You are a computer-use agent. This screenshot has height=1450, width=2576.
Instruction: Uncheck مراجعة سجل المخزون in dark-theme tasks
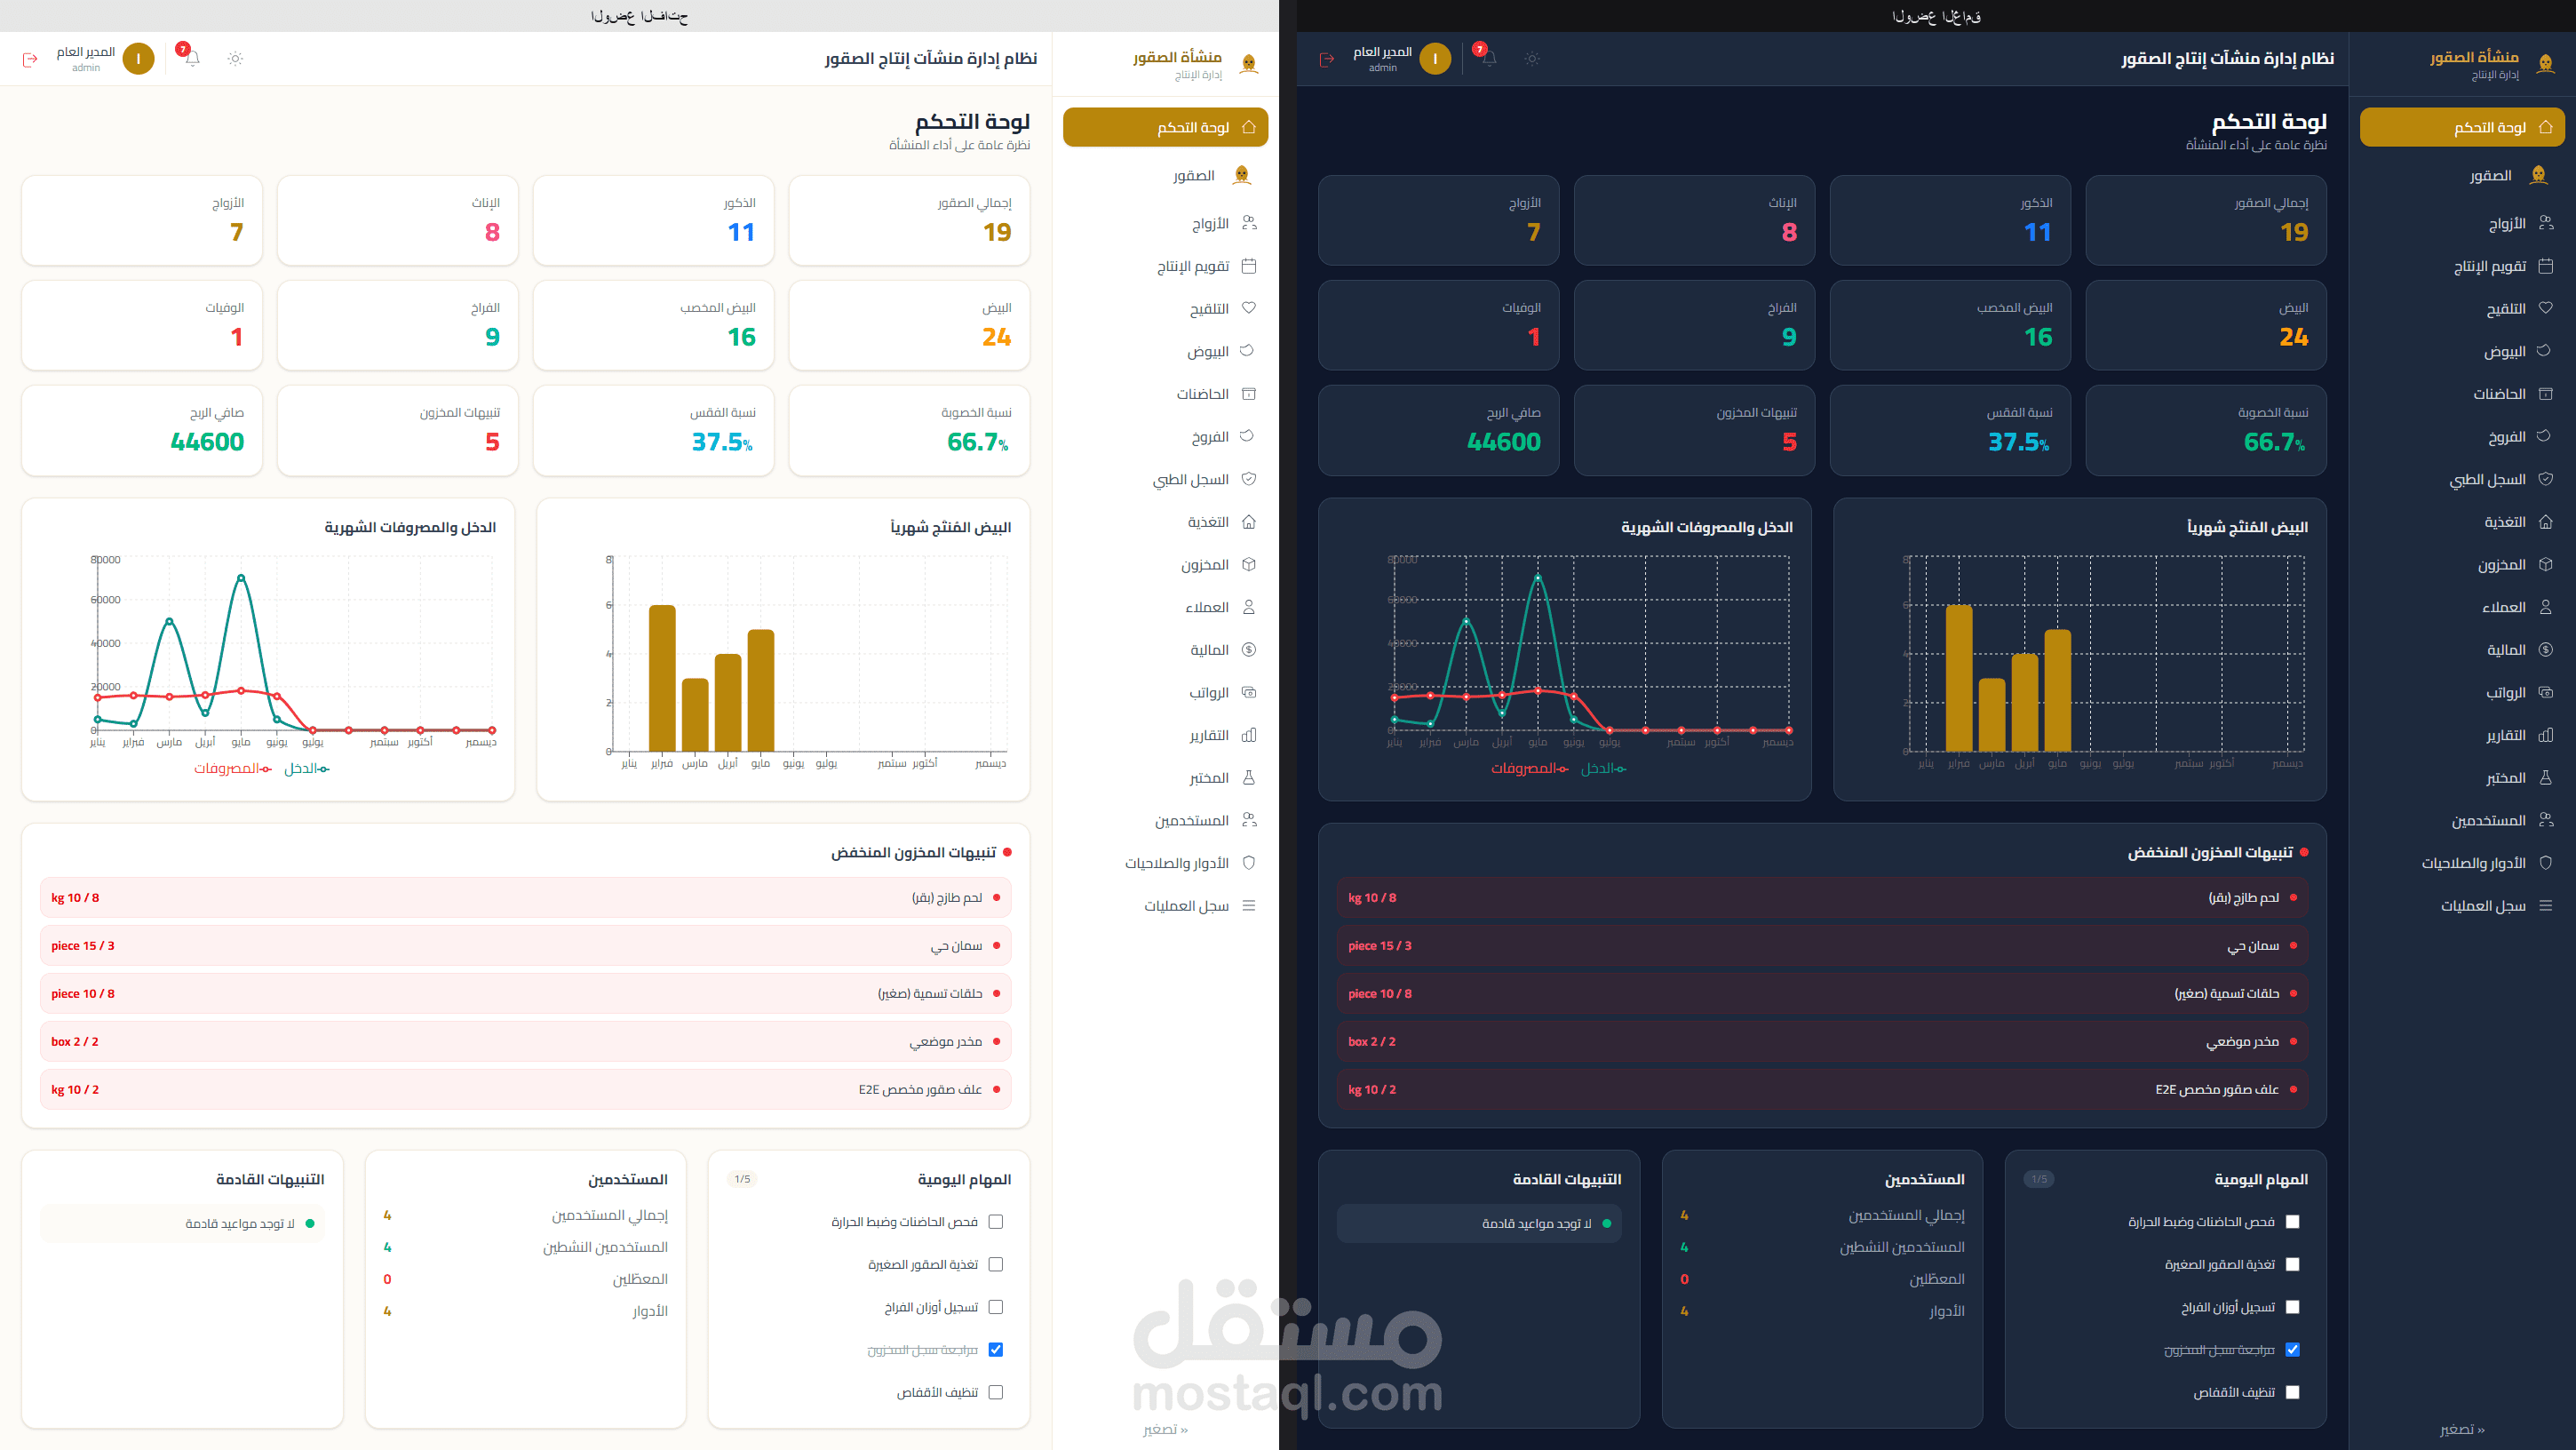pyautogui.click(x=2292, y=1349)
